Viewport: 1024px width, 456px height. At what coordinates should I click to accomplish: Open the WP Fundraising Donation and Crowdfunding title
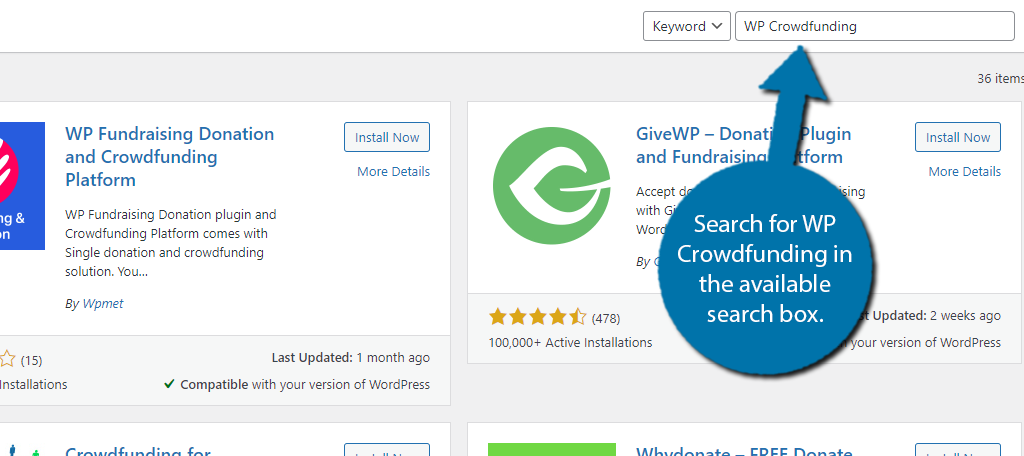170,157
